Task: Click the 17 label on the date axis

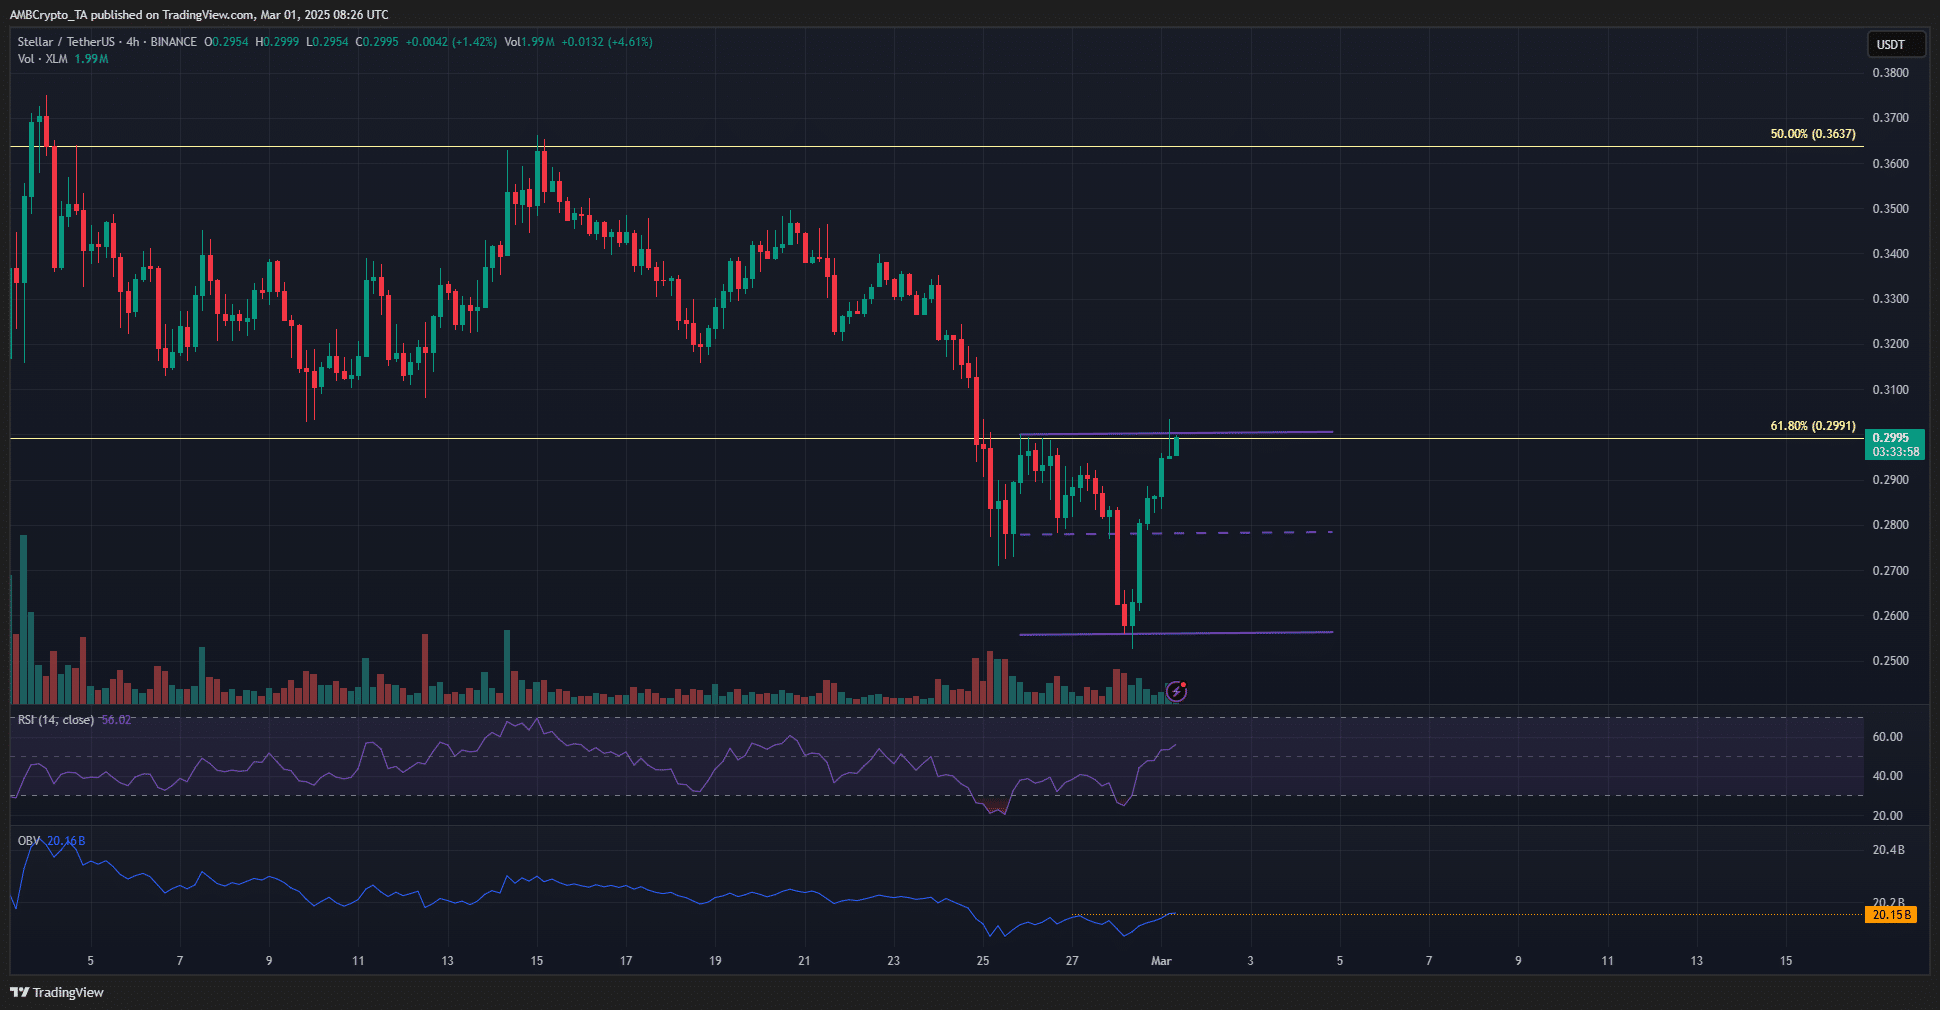Action: point(626,961)
